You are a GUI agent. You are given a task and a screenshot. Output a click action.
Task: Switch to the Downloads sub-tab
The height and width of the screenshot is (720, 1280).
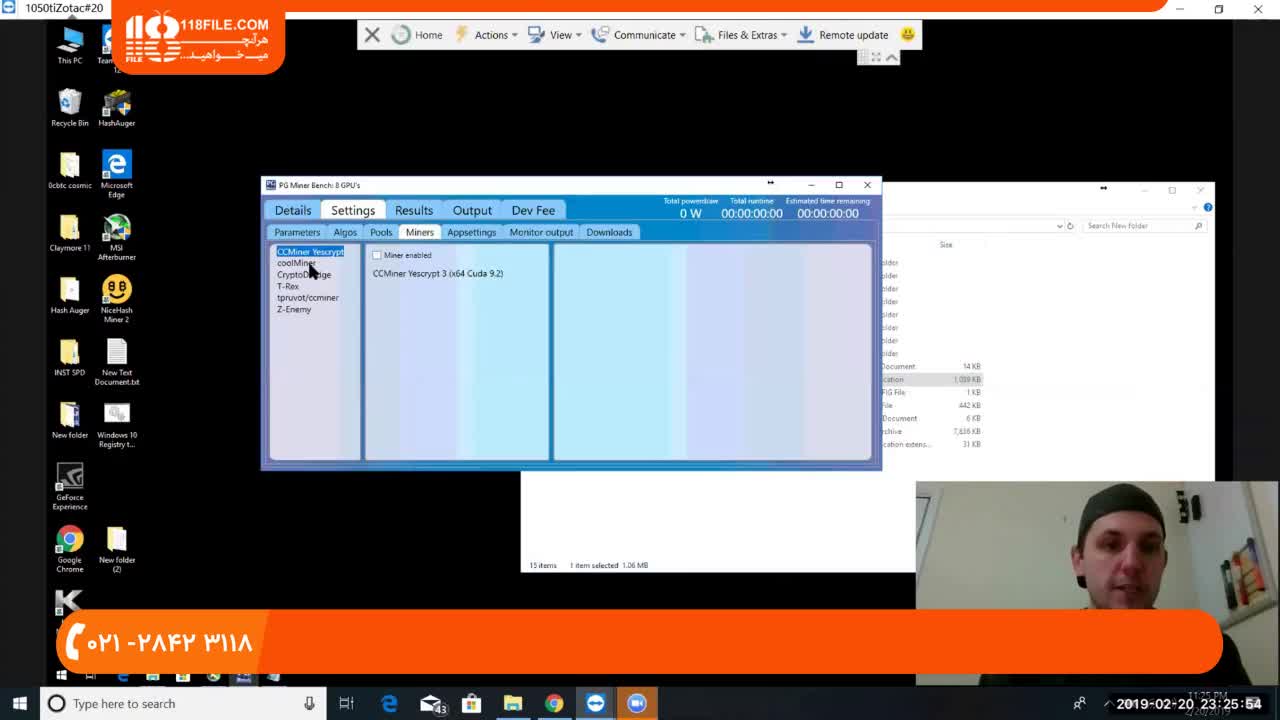click(x=609, y=232)
